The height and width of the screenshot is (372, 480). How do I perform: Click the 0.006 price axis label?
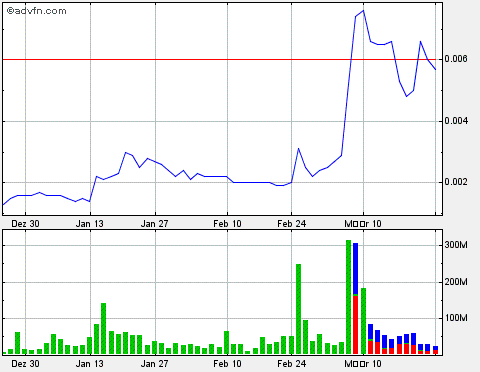[x=456, y=59]
